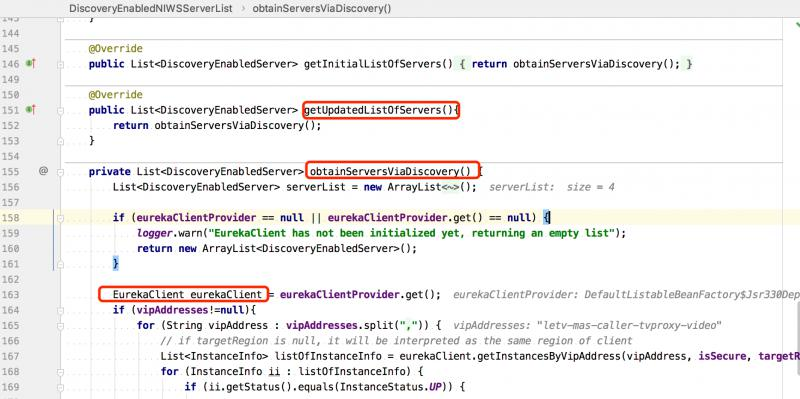Collapse the getUpdatedListOfServers method at line 151
This screenshot has height=399, width=800.
coord(60,110)
